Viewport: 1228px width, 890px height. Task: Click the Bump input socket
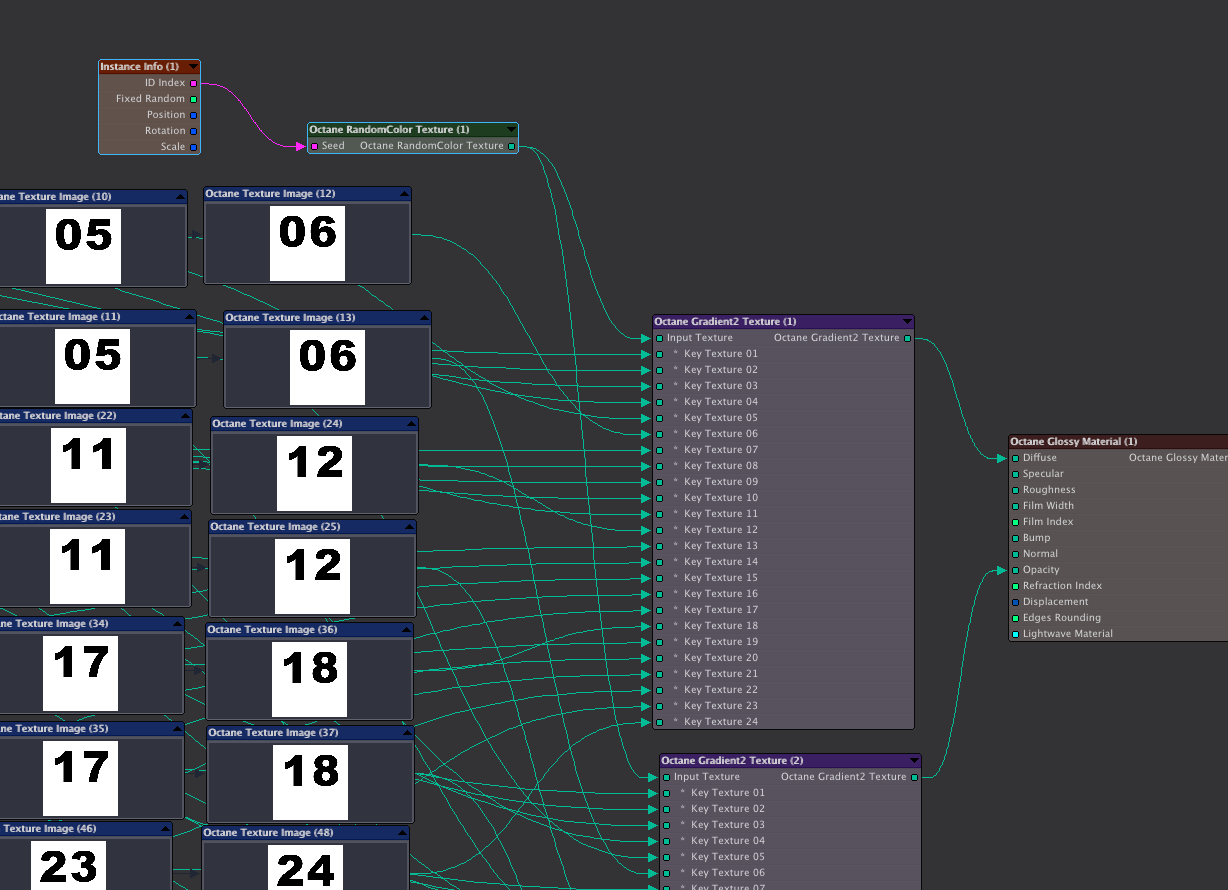[x=1015, y=538]
